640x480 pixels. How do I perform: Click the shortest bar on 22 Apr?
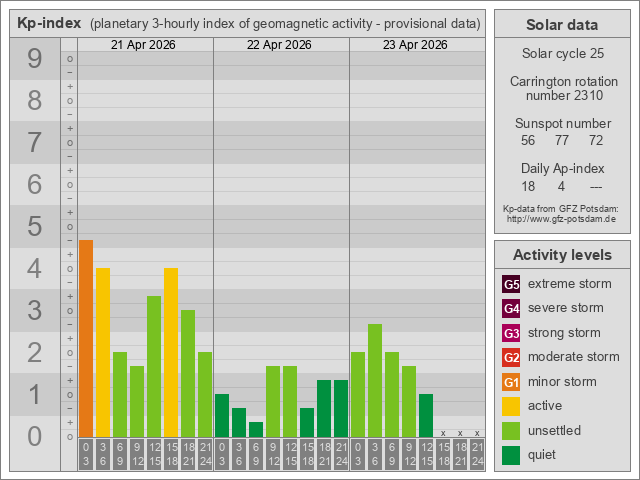pyautogui.click(x=256, y=429)
